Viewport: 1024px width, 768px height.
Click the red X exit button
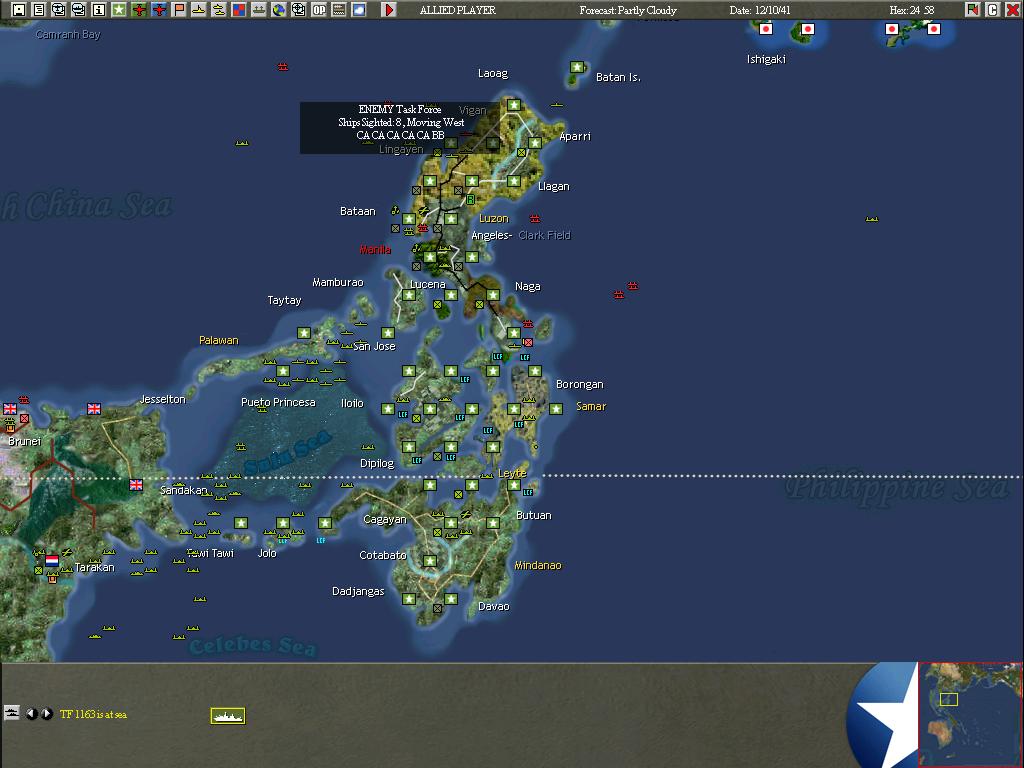click(1012, 10)
